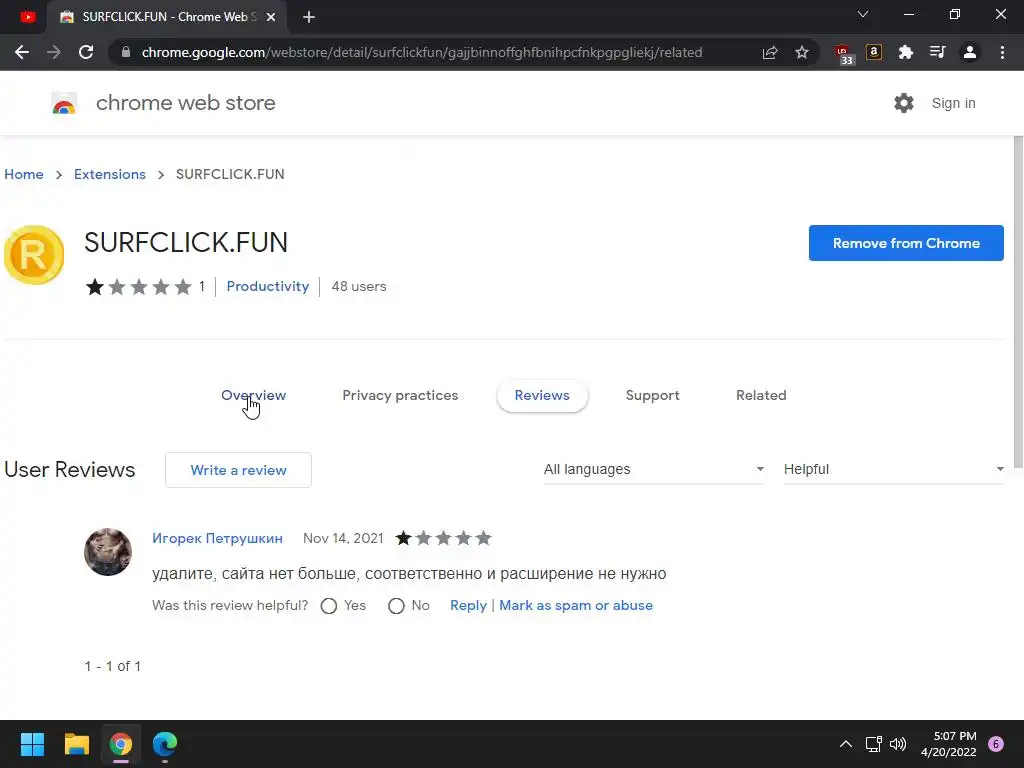Open the clock showing 5:07 PM
The image size is (1024, 768).
tap(948, 744)
